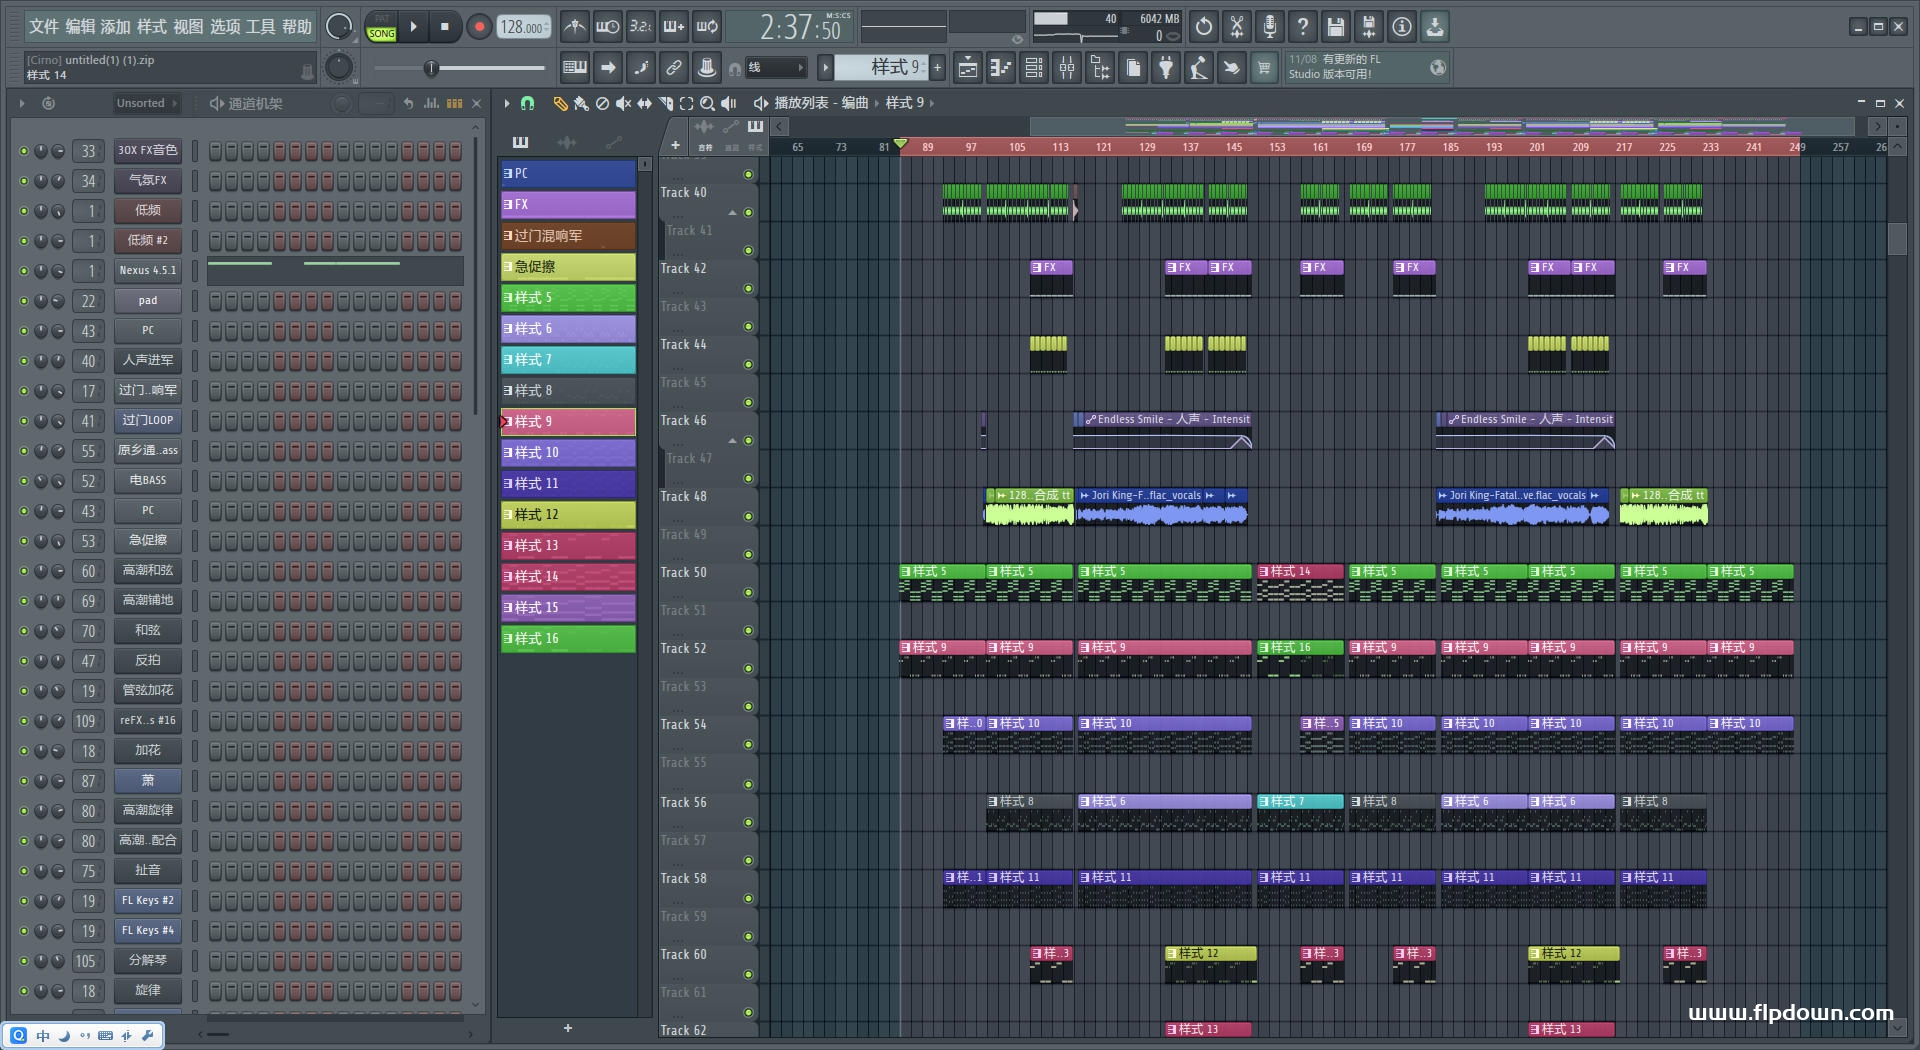Image resolution: width=1920 pixels, height=1050 pixels.
Task: Click the Nexus 4.5.1 channel button
Action: tap(147, 271)
